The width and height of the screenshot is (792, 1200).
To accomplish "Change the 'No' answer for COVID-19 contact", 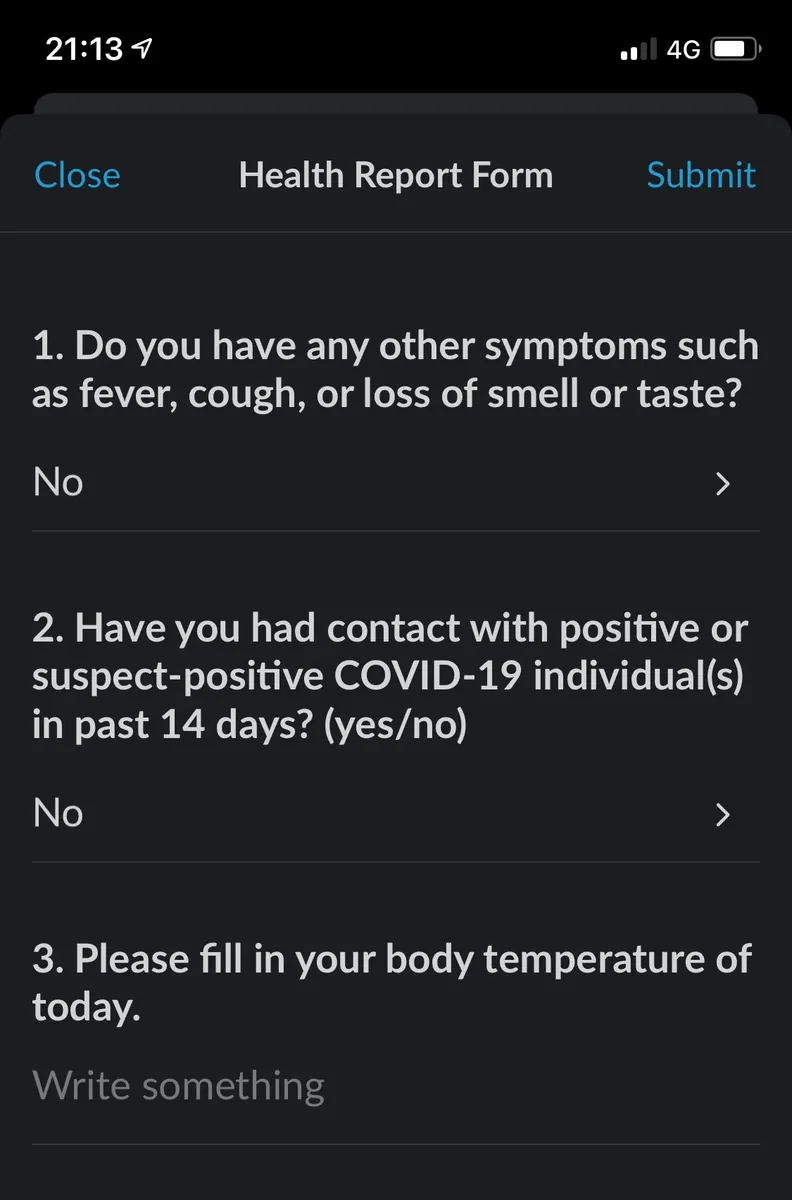I will [x=58, y=814].
